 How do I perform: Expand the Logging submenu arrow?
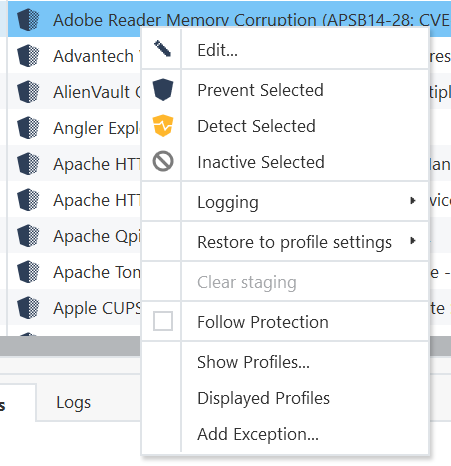click(413, 201)
